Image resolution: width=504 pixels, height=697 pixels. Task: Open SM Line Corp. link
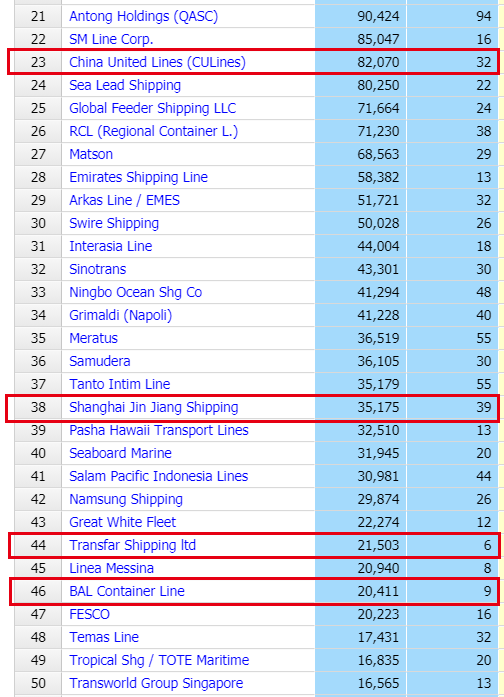111,39
